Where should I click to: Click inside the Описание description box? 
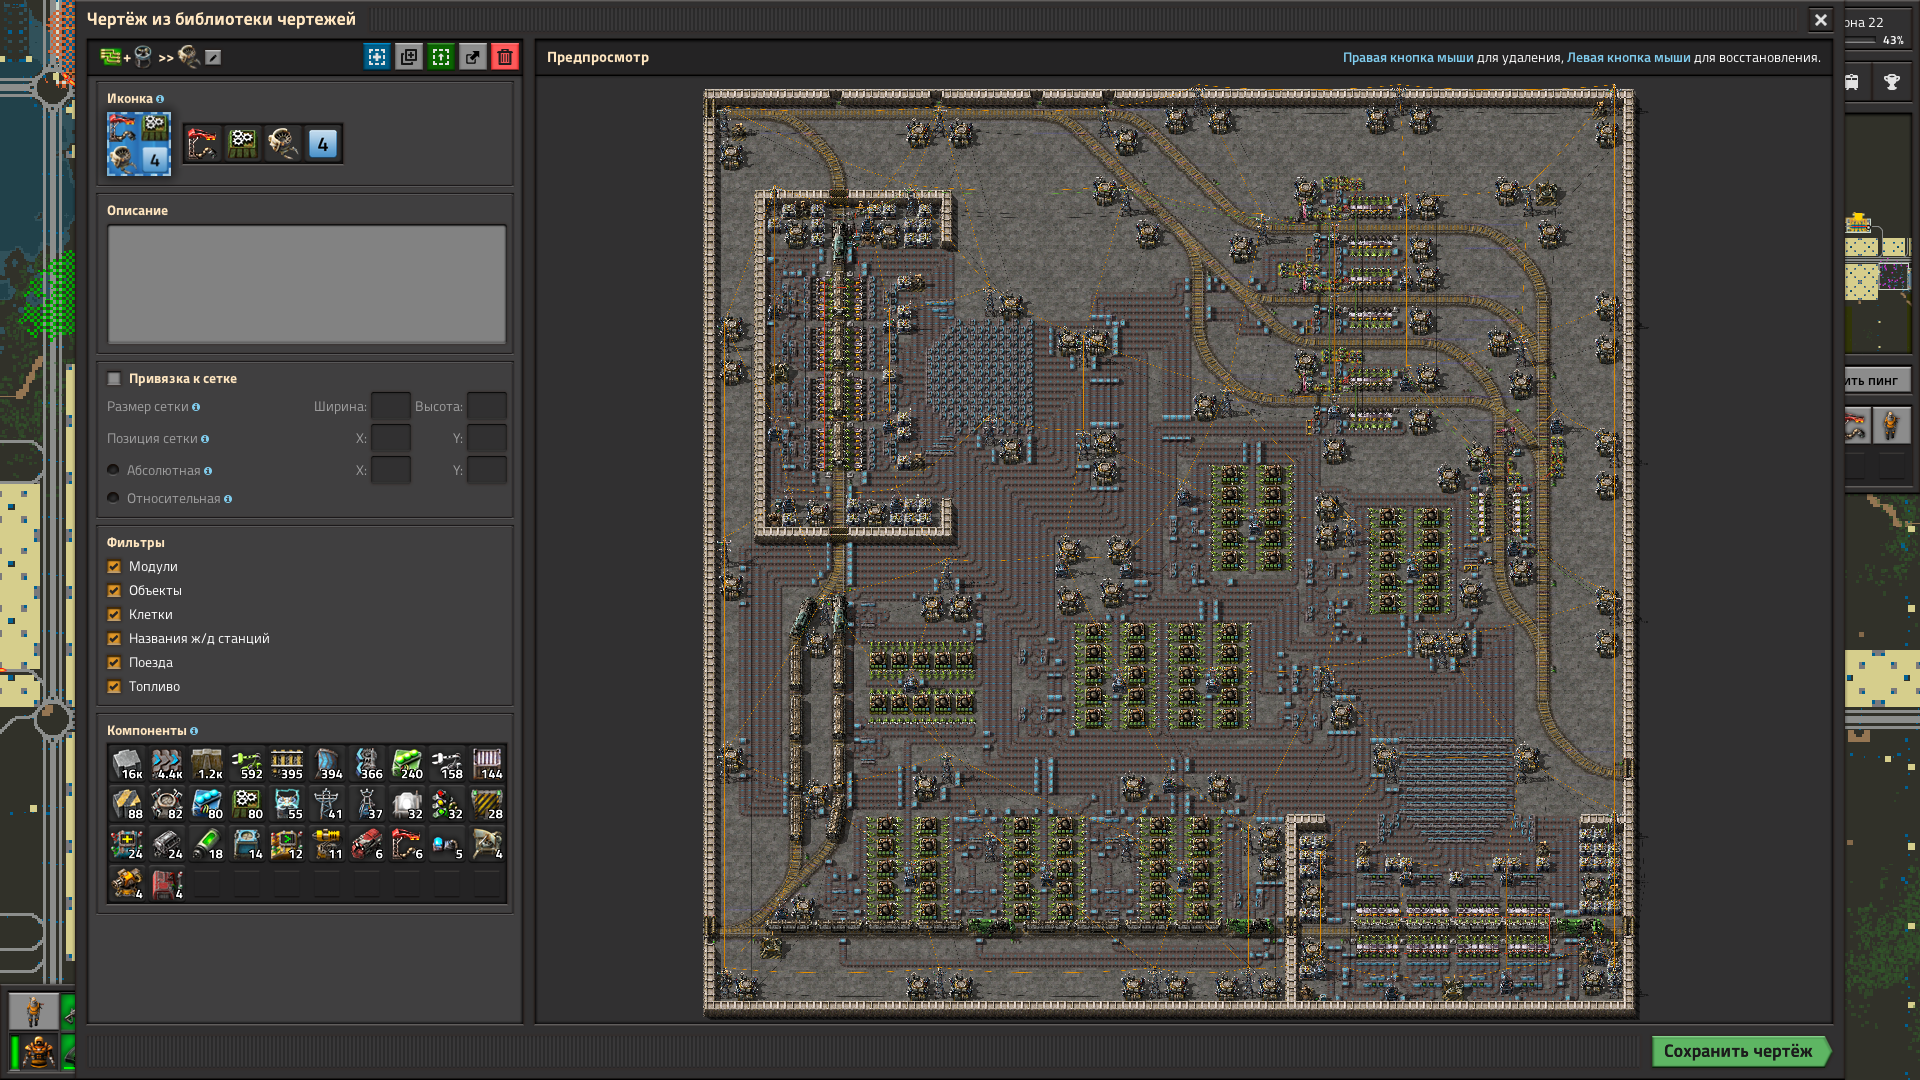click(x=307, y=284)
